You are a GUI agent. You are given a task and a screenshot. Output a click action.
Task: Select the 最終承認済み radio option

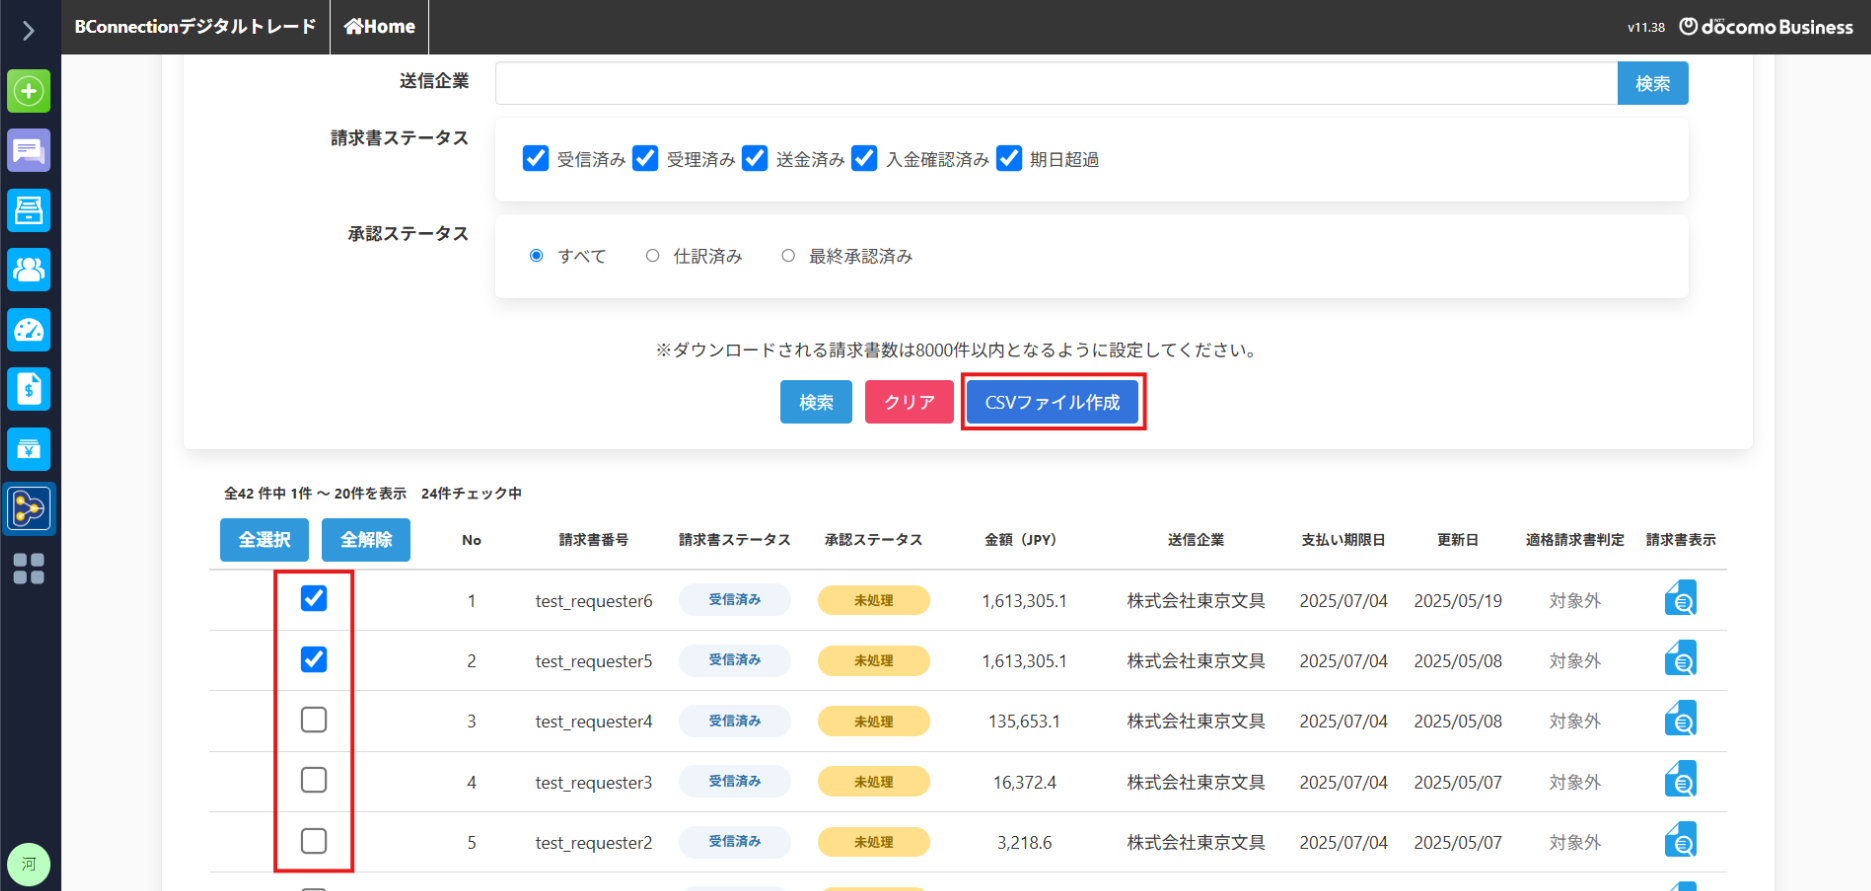[789, 256]
